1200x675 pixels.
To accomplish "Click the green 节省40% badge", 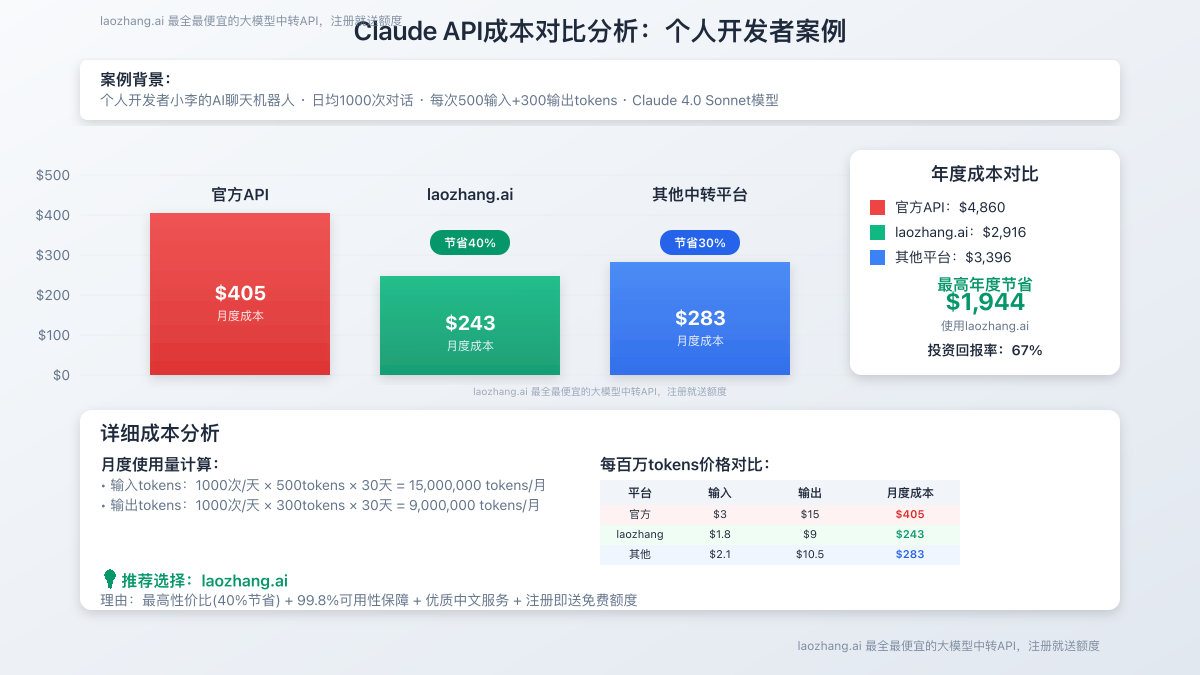I will pyautogui.click(x=470, y=243).
